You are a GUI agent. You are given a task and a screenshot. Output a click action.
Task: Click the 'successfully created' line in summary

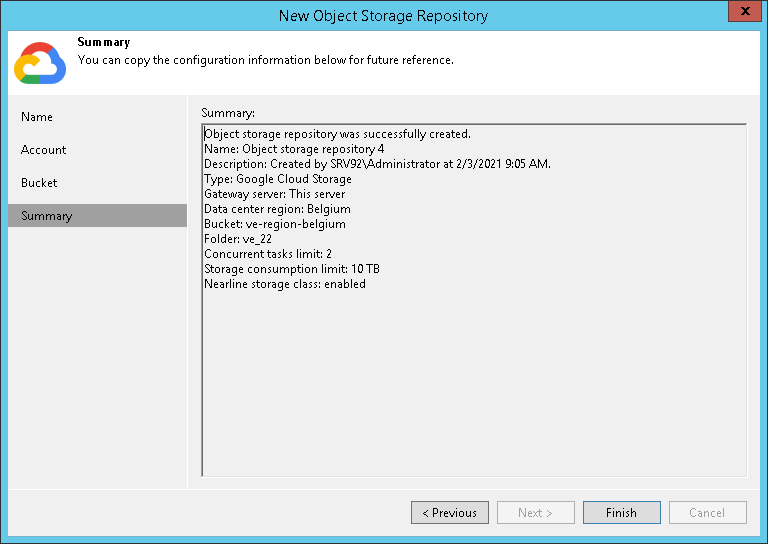[x=337, y=134]
